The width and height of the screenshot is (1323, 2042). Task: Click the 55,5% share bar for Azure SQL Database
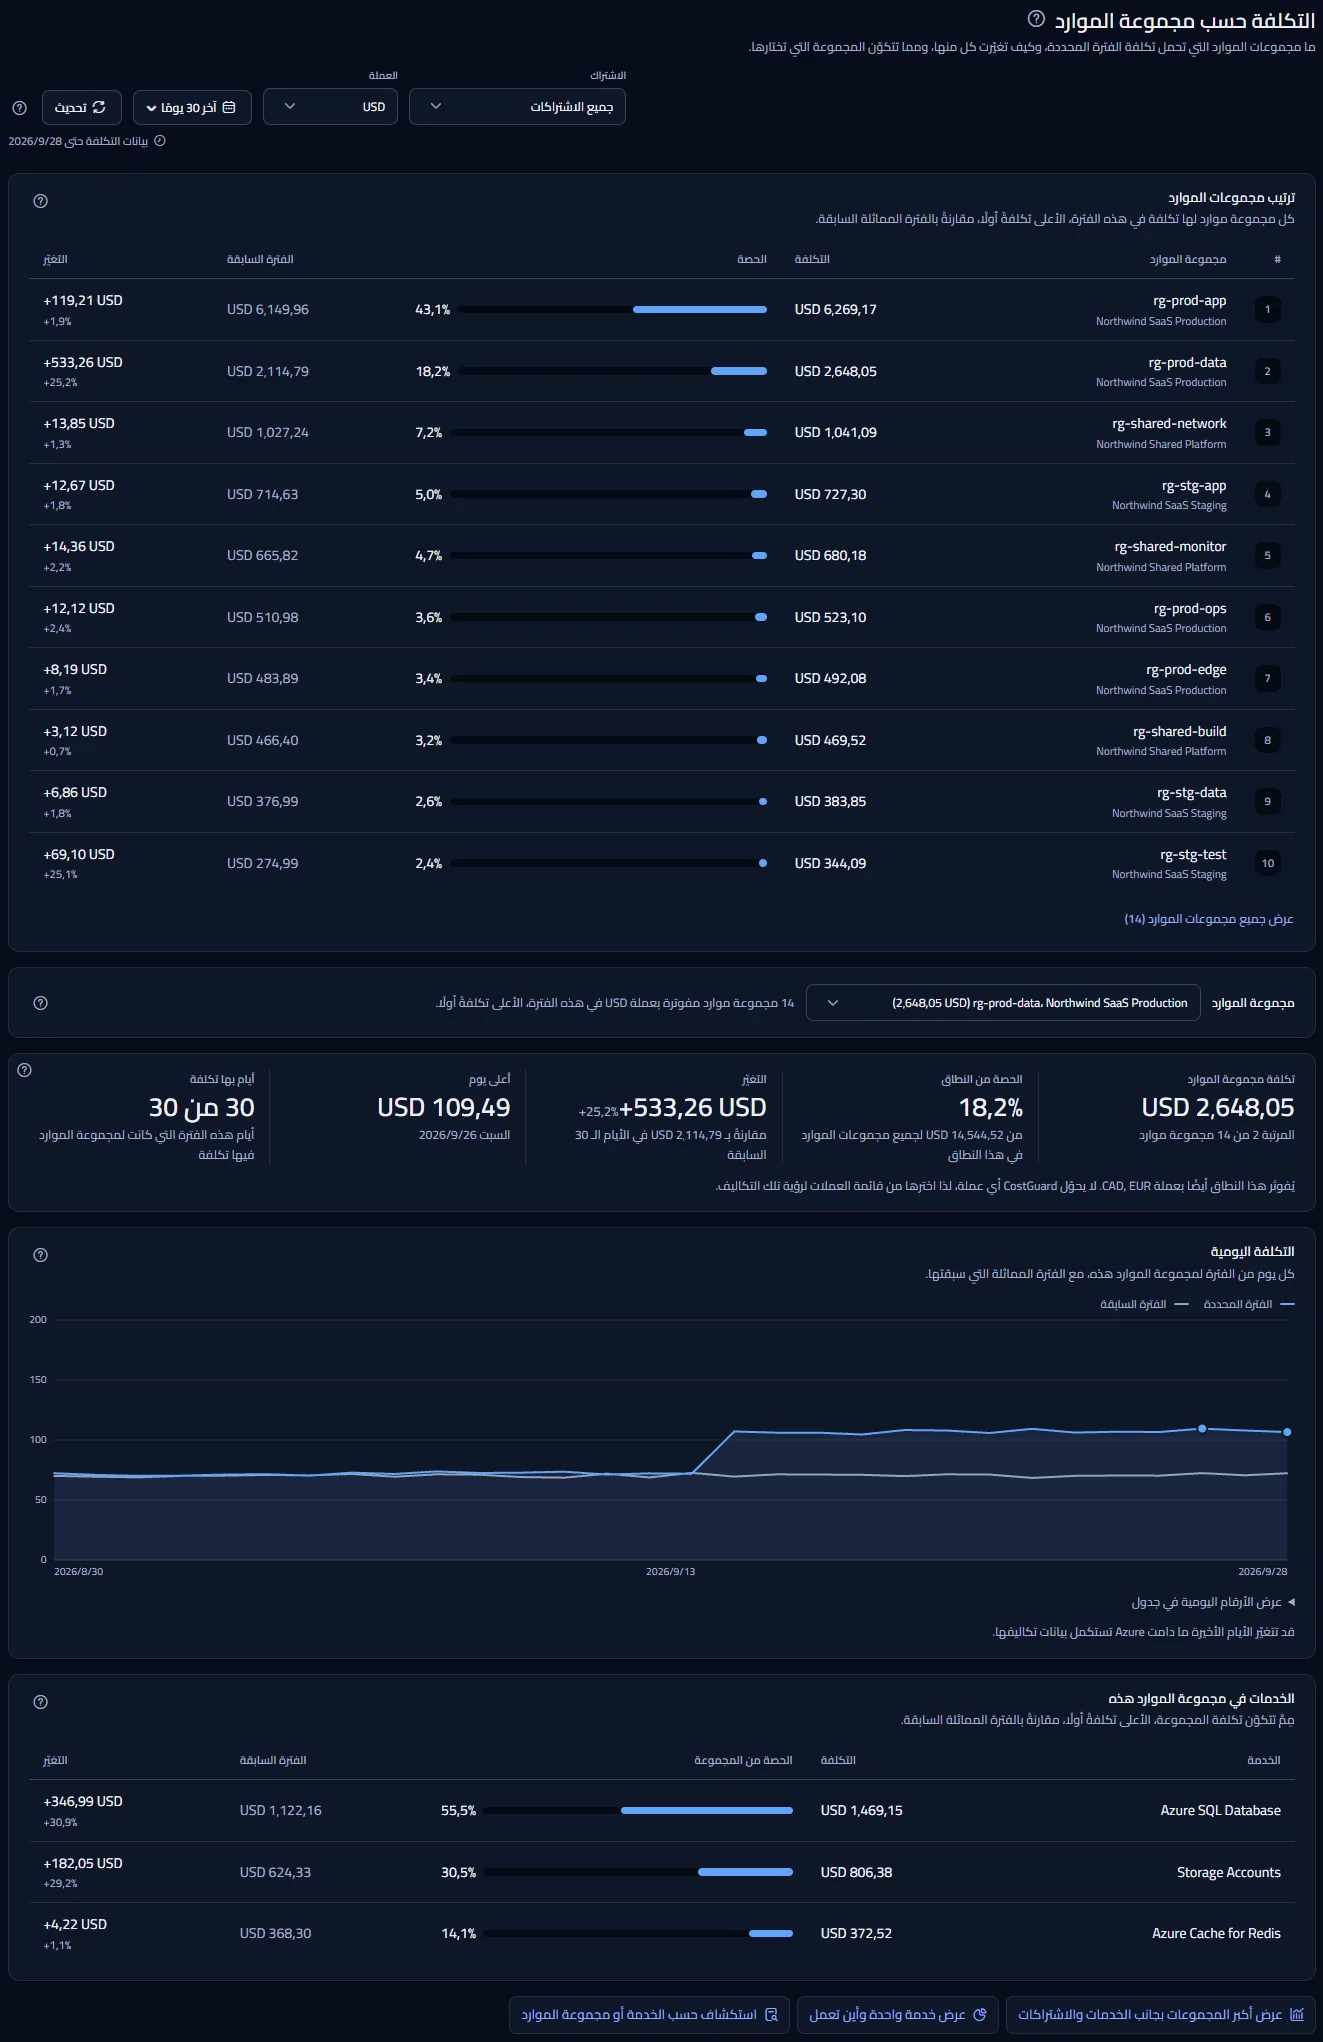coord(638,1811)
